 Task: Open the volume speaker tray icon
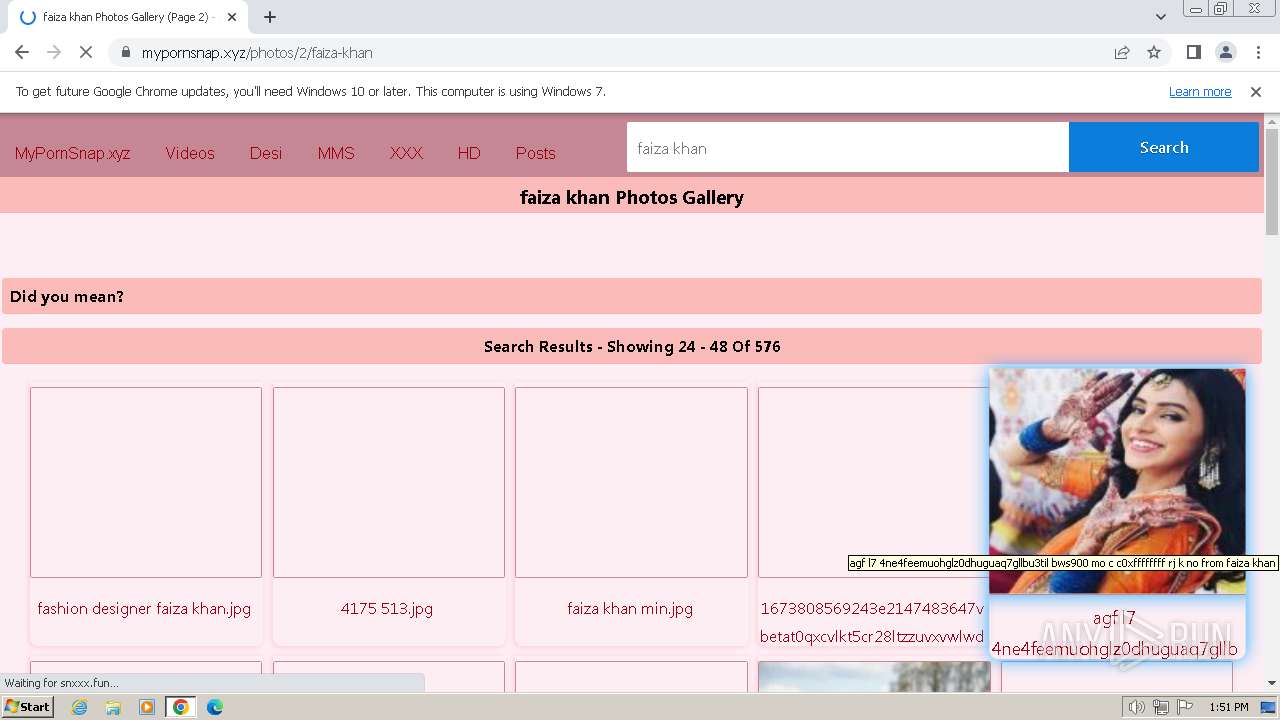pyautogui.click(x=1137, y=707)
